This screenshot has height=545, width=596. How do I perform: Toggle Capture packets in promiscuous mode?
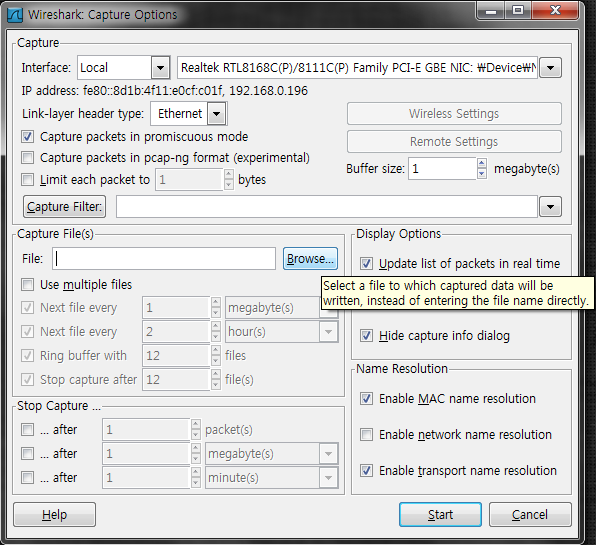point(27,136)
